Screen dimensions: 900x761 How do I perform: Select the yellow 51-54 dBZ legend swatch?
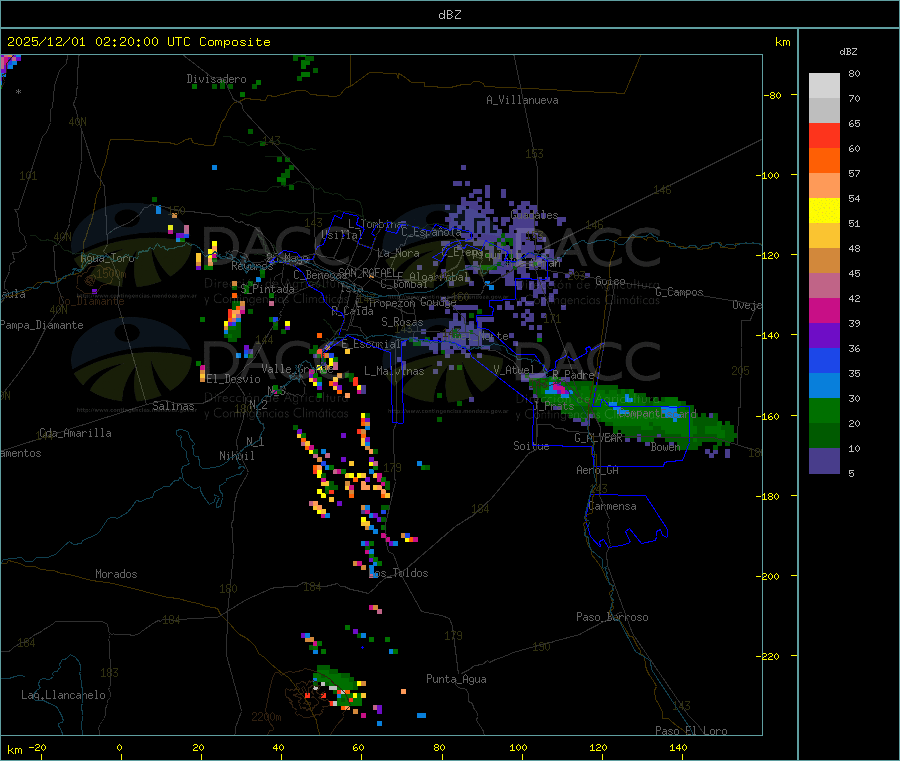(824, 211)
